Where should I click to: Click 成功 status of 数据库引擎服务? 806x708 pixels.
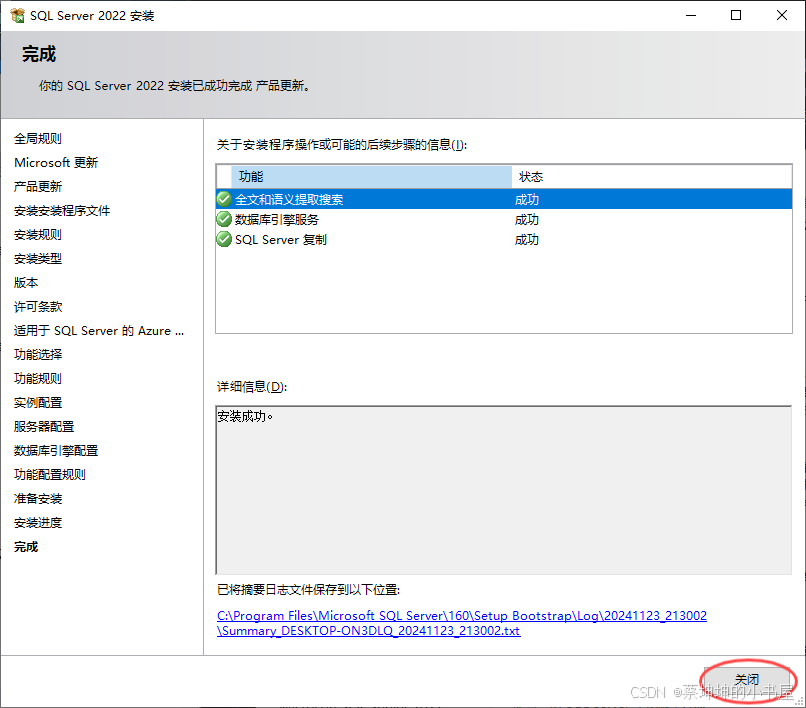526,220
